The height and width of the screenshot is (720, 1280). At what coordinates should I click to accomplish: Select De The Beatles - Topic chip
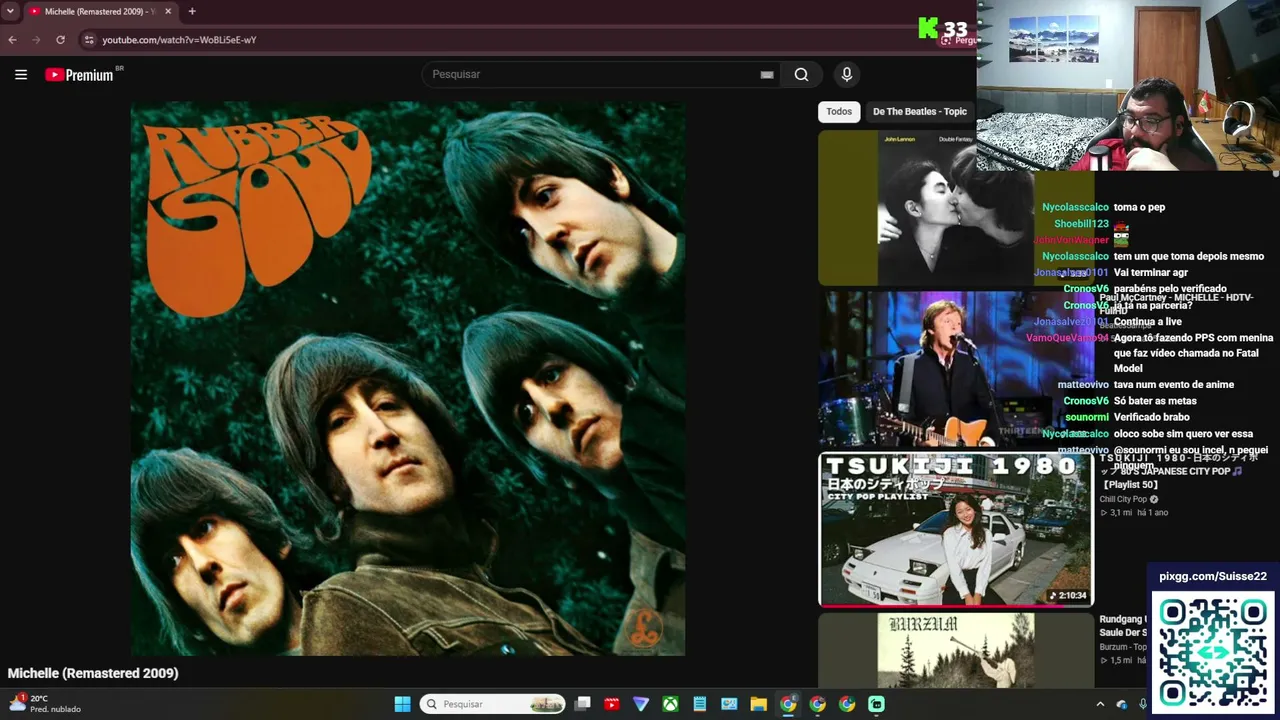coord(920,112)
